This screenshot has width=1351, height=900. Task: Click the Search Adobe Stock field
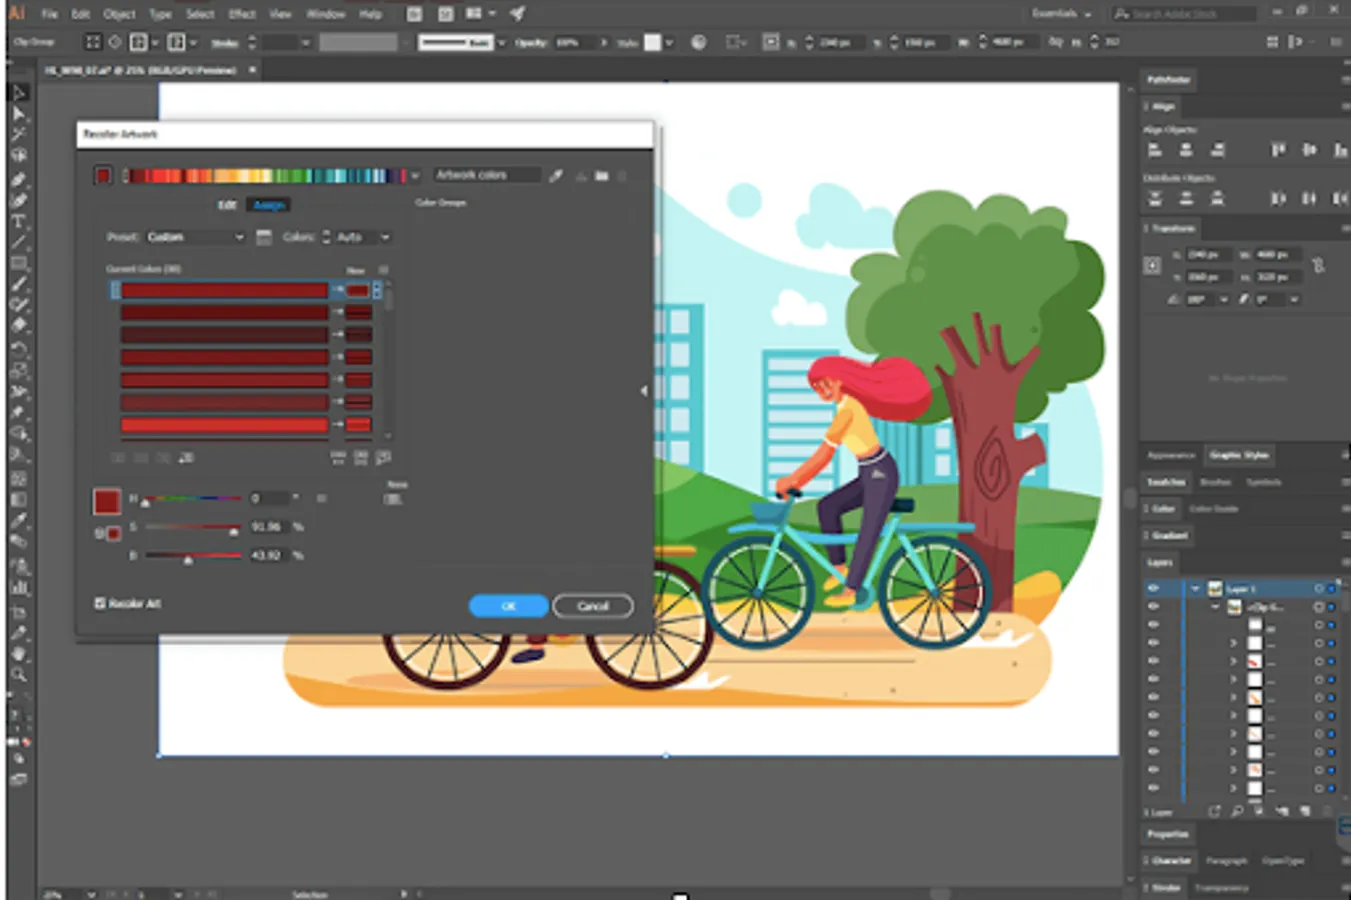[1185, 14]
